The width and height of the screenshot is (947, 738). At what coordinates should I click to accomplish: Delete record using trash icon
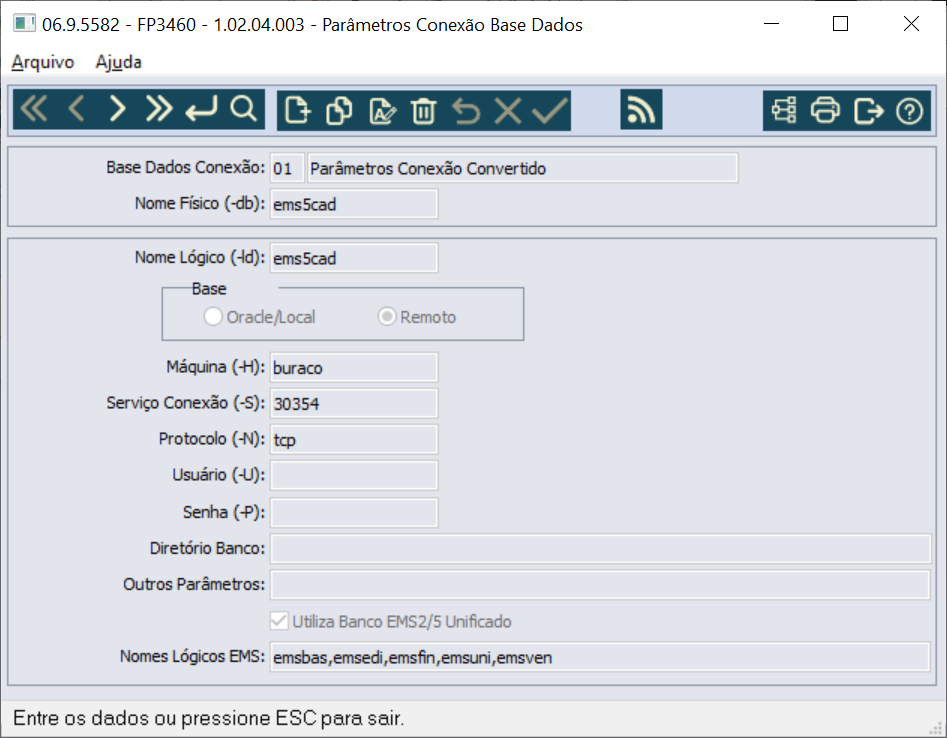tap(423, 111)
